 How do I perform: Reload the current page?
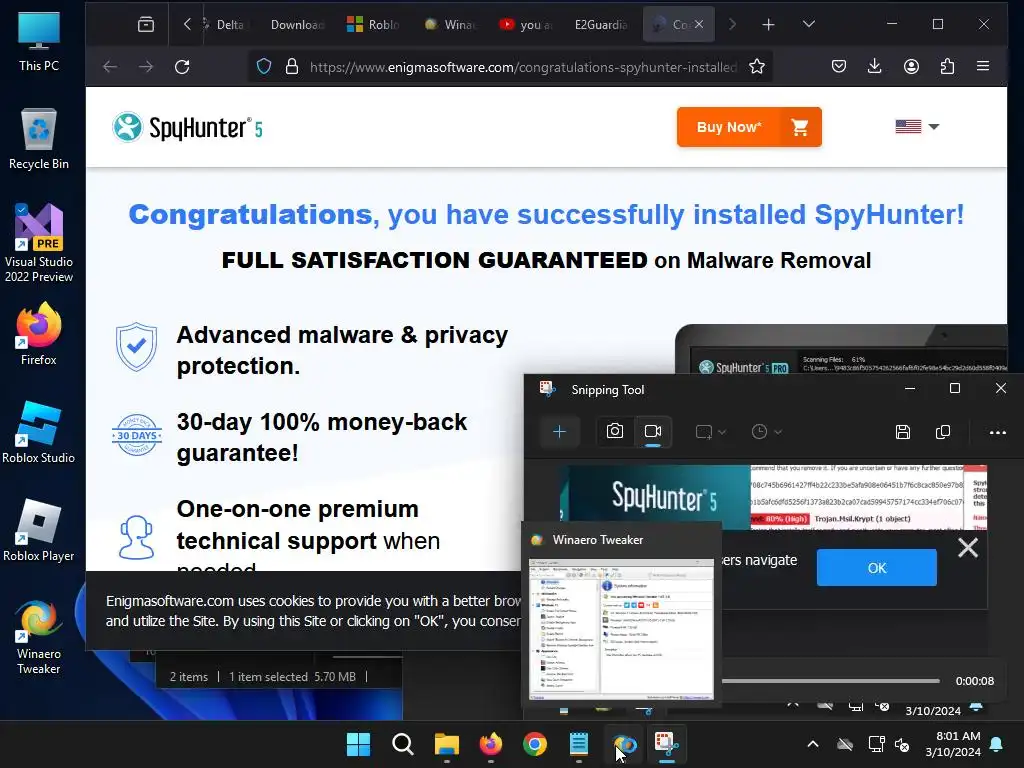tap(182, 67)
